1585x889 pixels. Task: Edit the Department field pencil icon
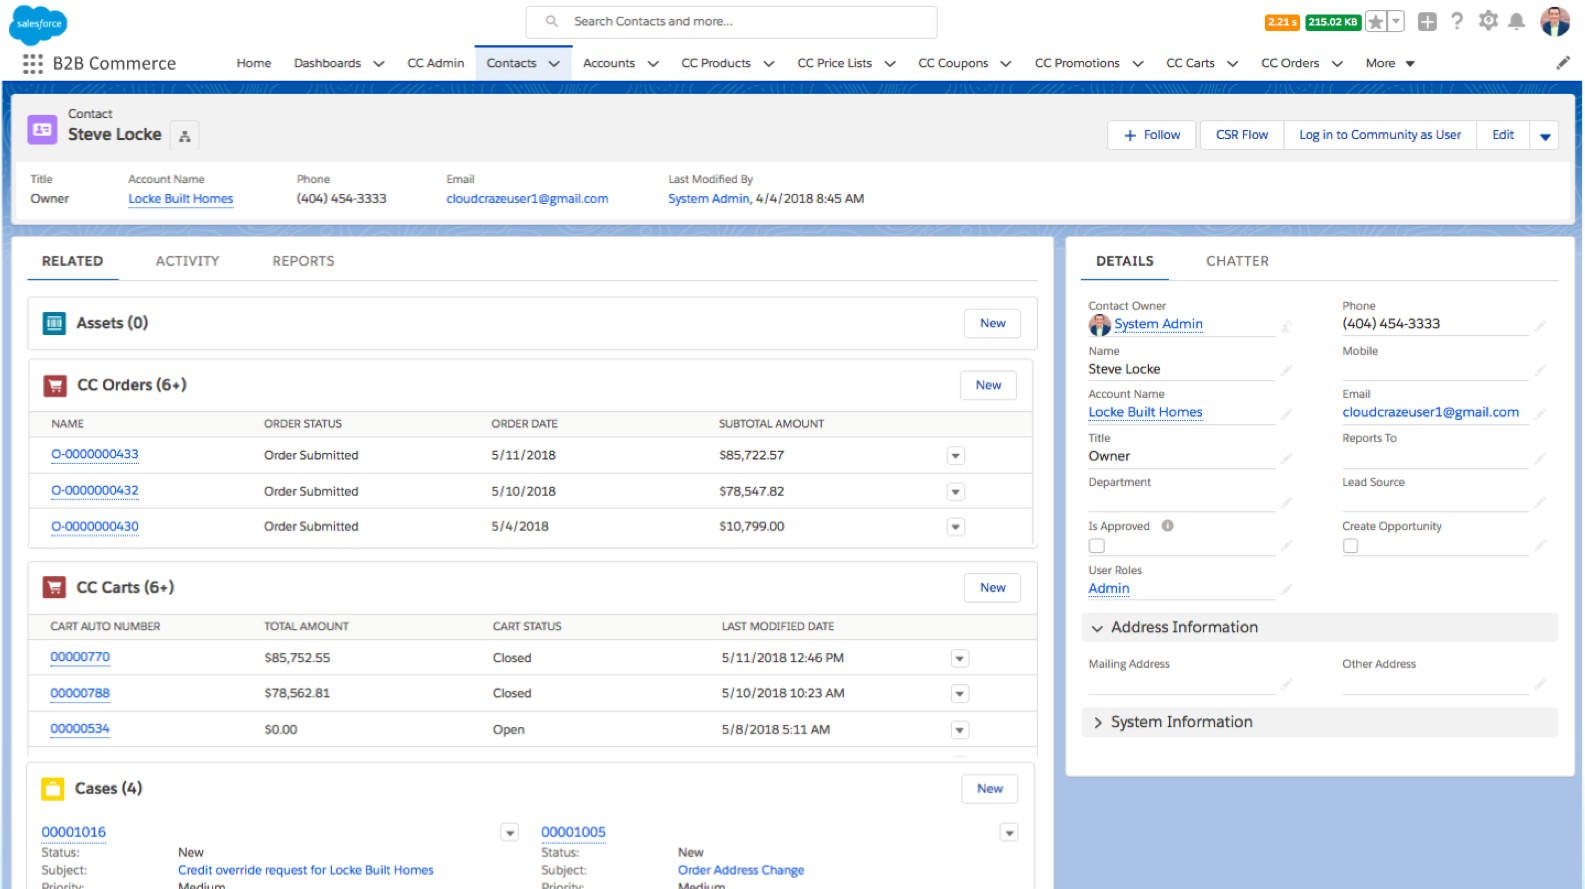(x=1286, y=502)
